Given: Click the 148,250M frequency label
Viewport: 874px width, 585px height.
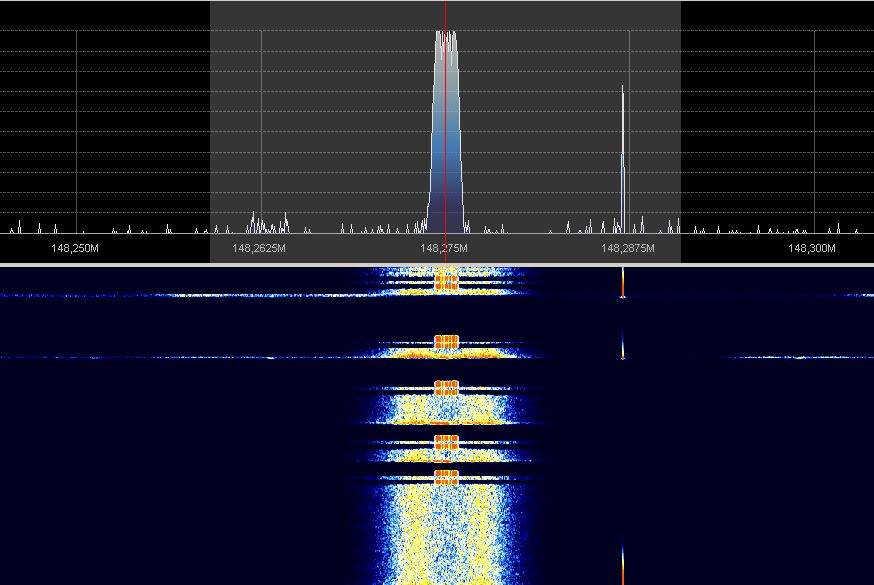Looking at the screenshot, I should [x=75, y=248].
